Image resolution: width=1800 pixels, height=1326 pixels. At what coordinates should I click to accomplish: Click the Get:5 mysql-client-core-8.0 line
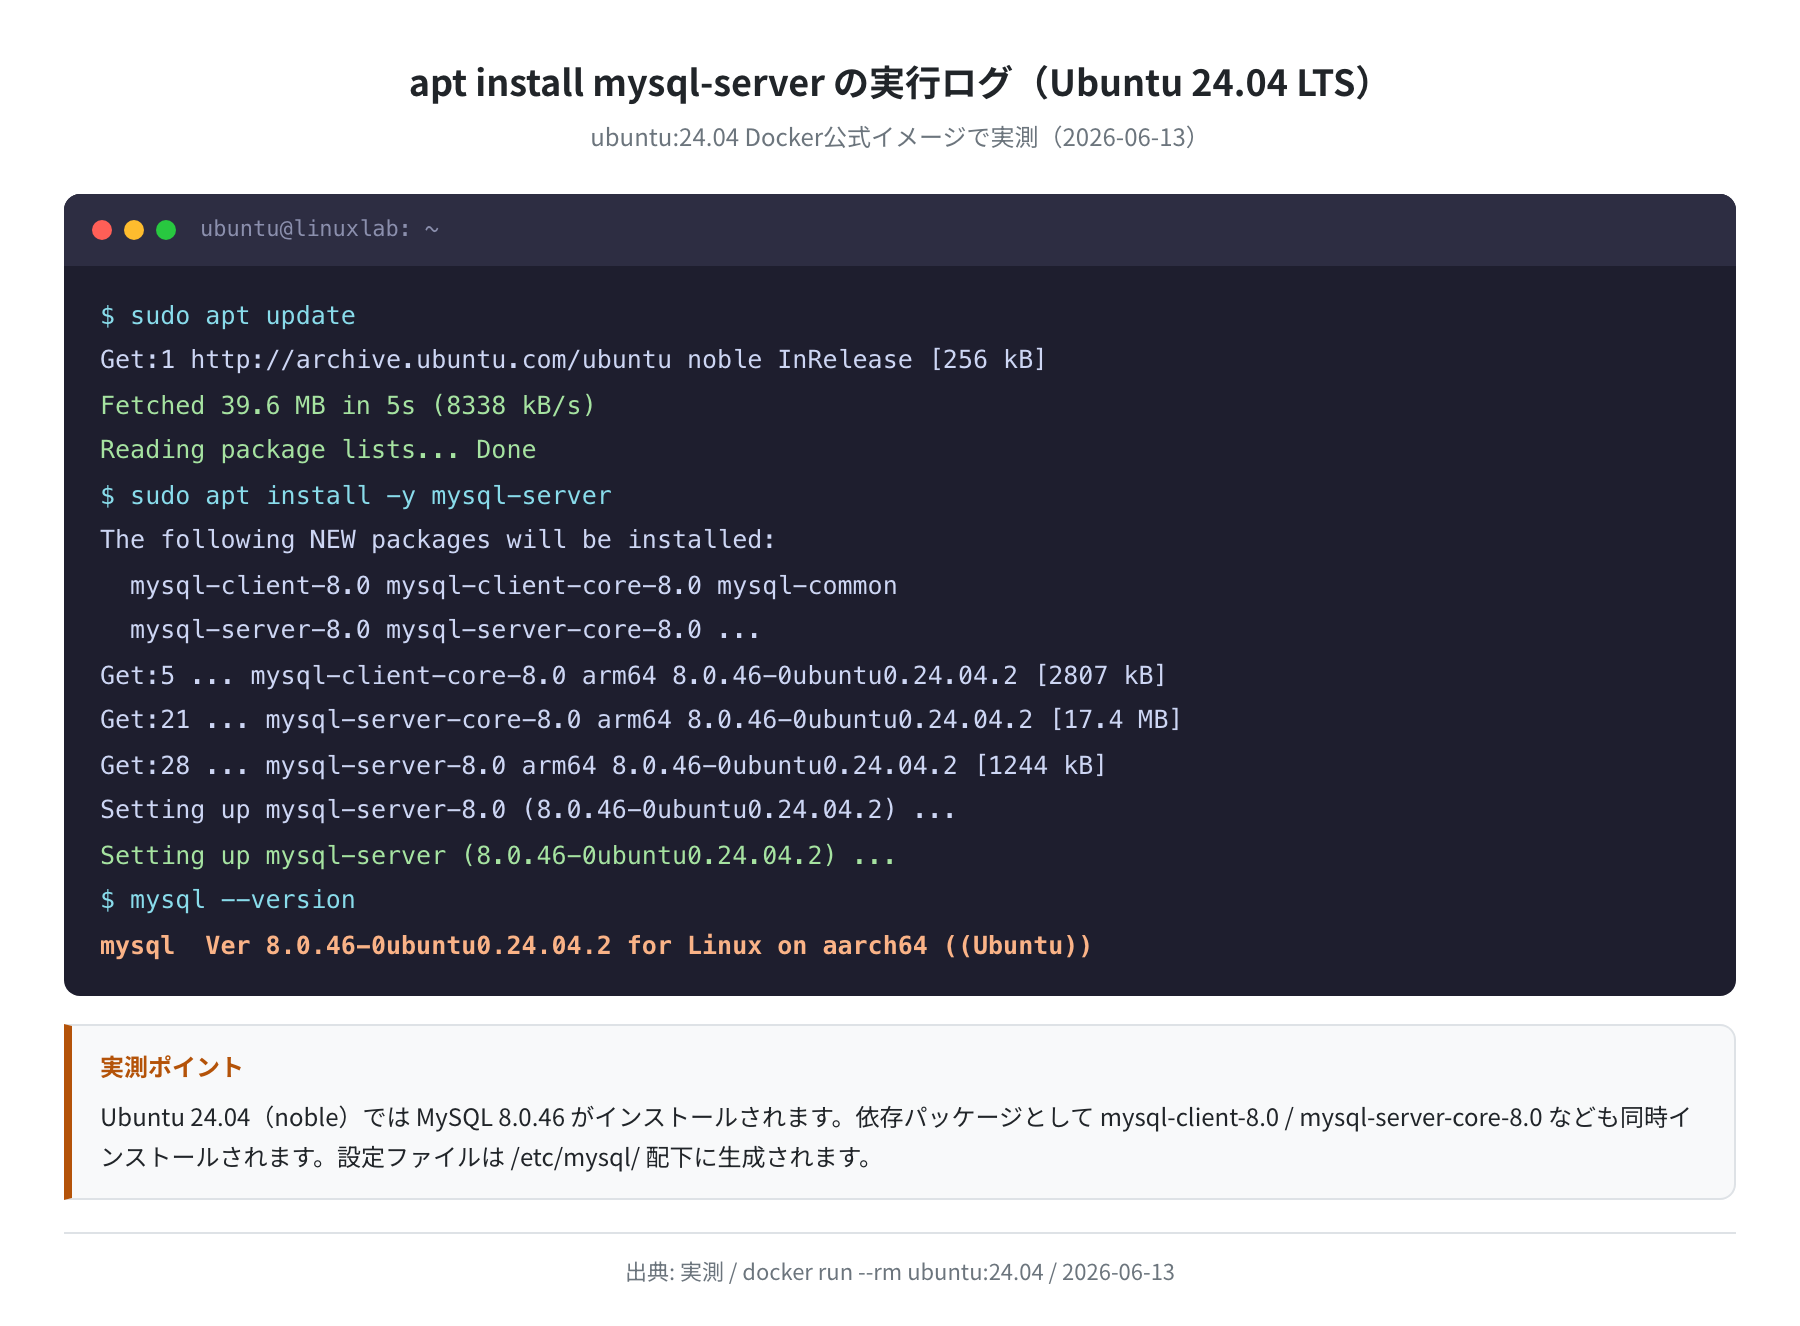click(633, 675)
